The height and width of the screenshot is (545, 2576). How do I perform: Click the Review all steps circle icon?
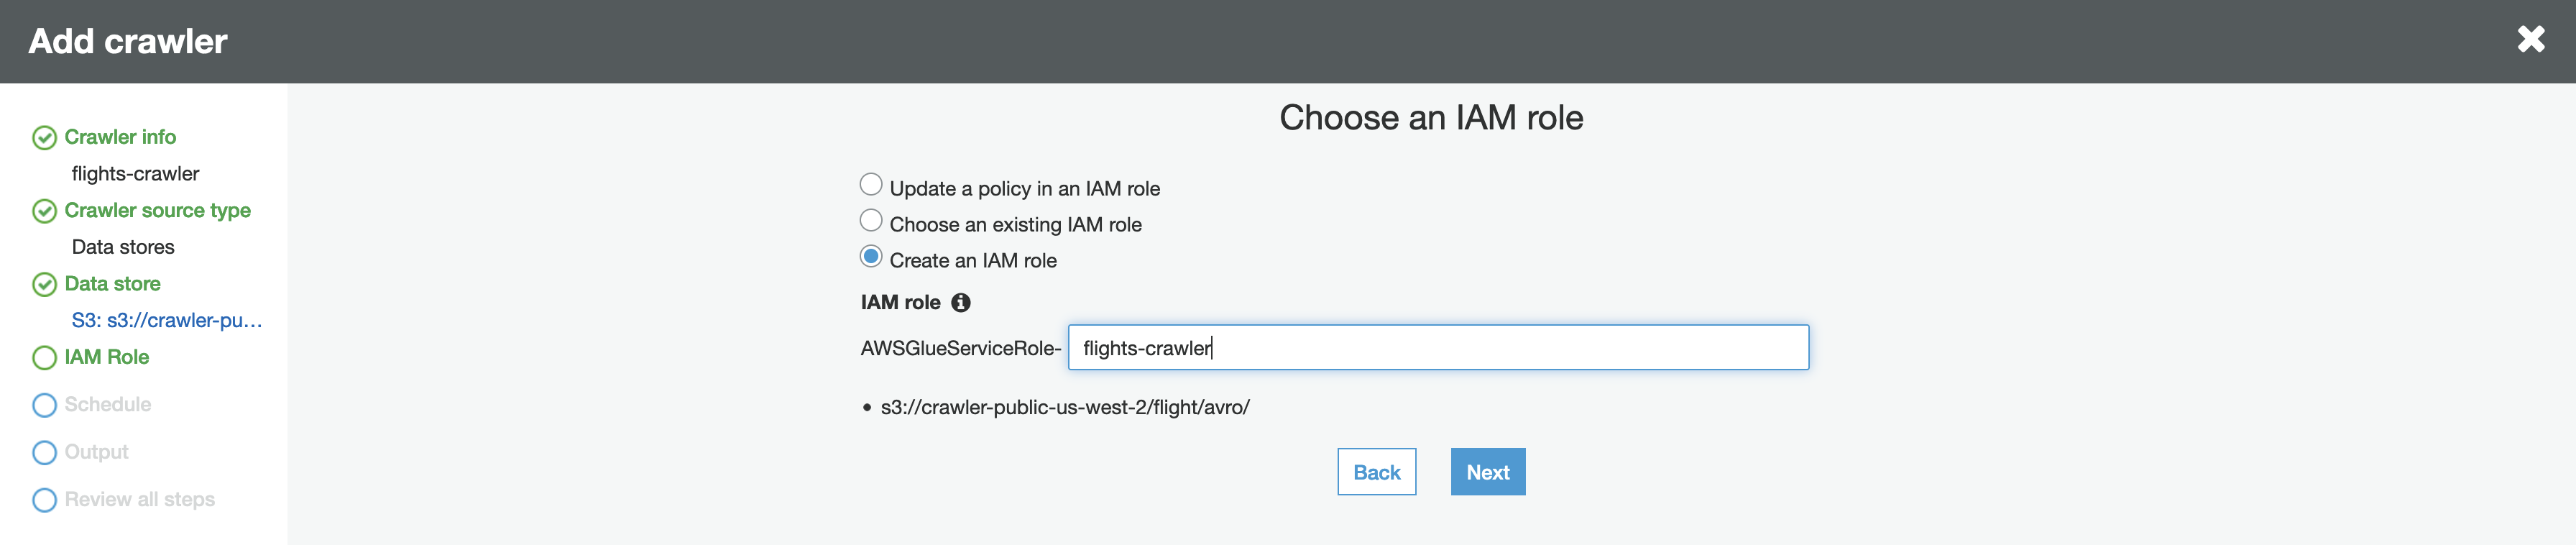click(x=44, y=500)
